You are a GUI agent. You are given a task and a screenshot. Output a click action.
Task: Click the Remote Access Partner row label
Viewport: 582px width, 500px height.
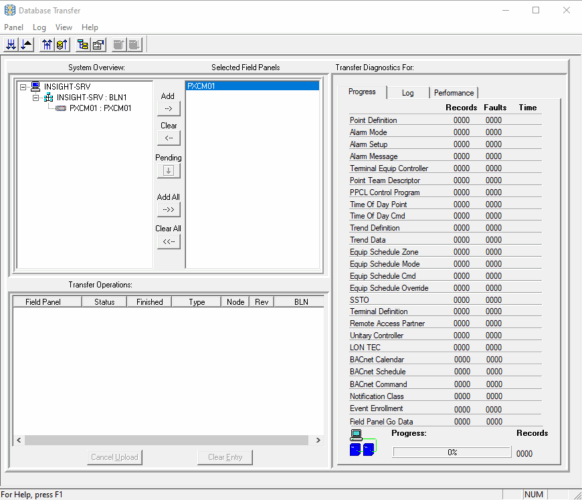click(x=387, y=323)
